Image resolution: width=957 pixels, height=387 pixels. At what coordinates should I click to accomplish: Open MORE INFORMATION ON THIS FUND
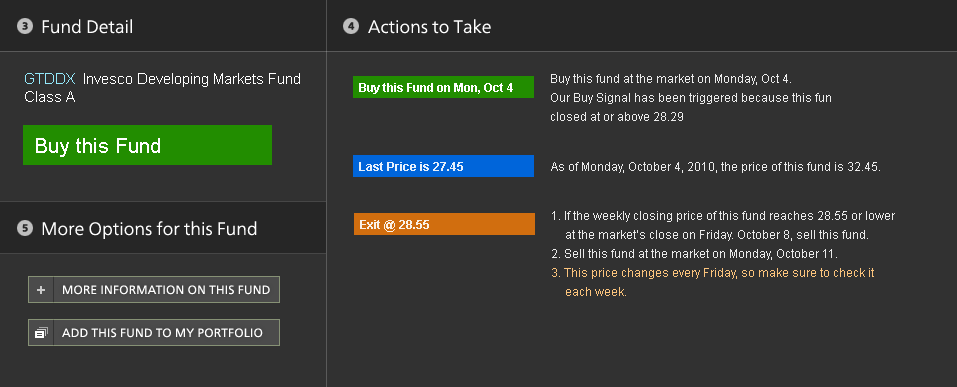pos(154,290)
